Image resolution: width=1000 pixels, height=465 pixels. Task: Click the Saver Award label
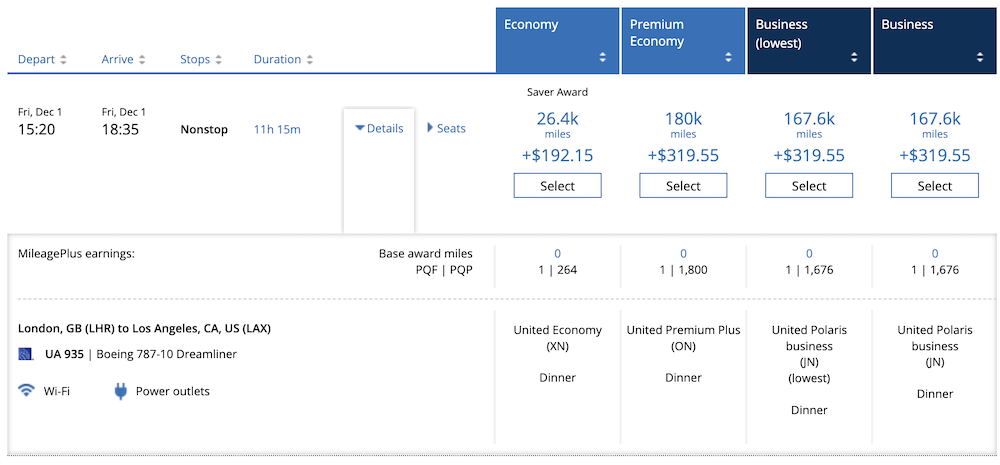click(x=557, y=92)
